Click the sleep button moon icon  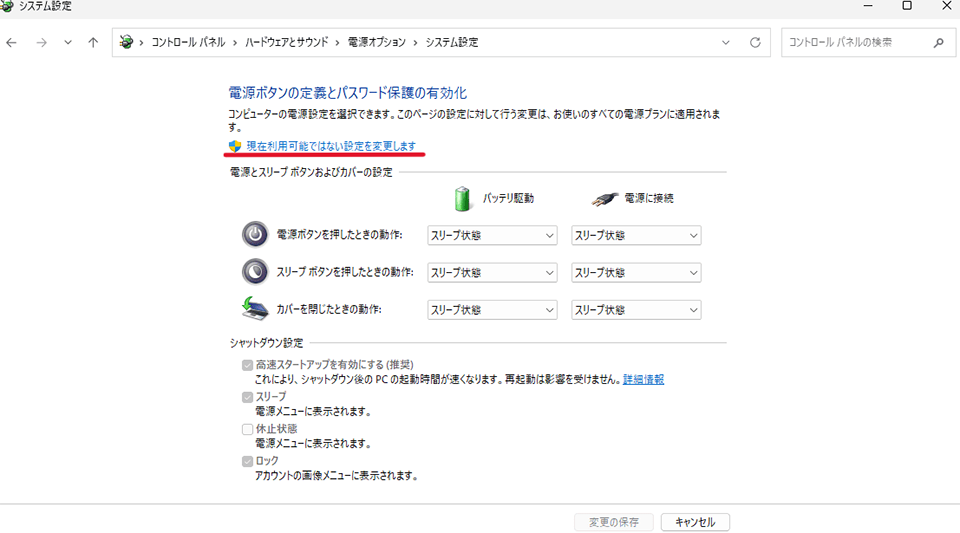coord(255,272)
